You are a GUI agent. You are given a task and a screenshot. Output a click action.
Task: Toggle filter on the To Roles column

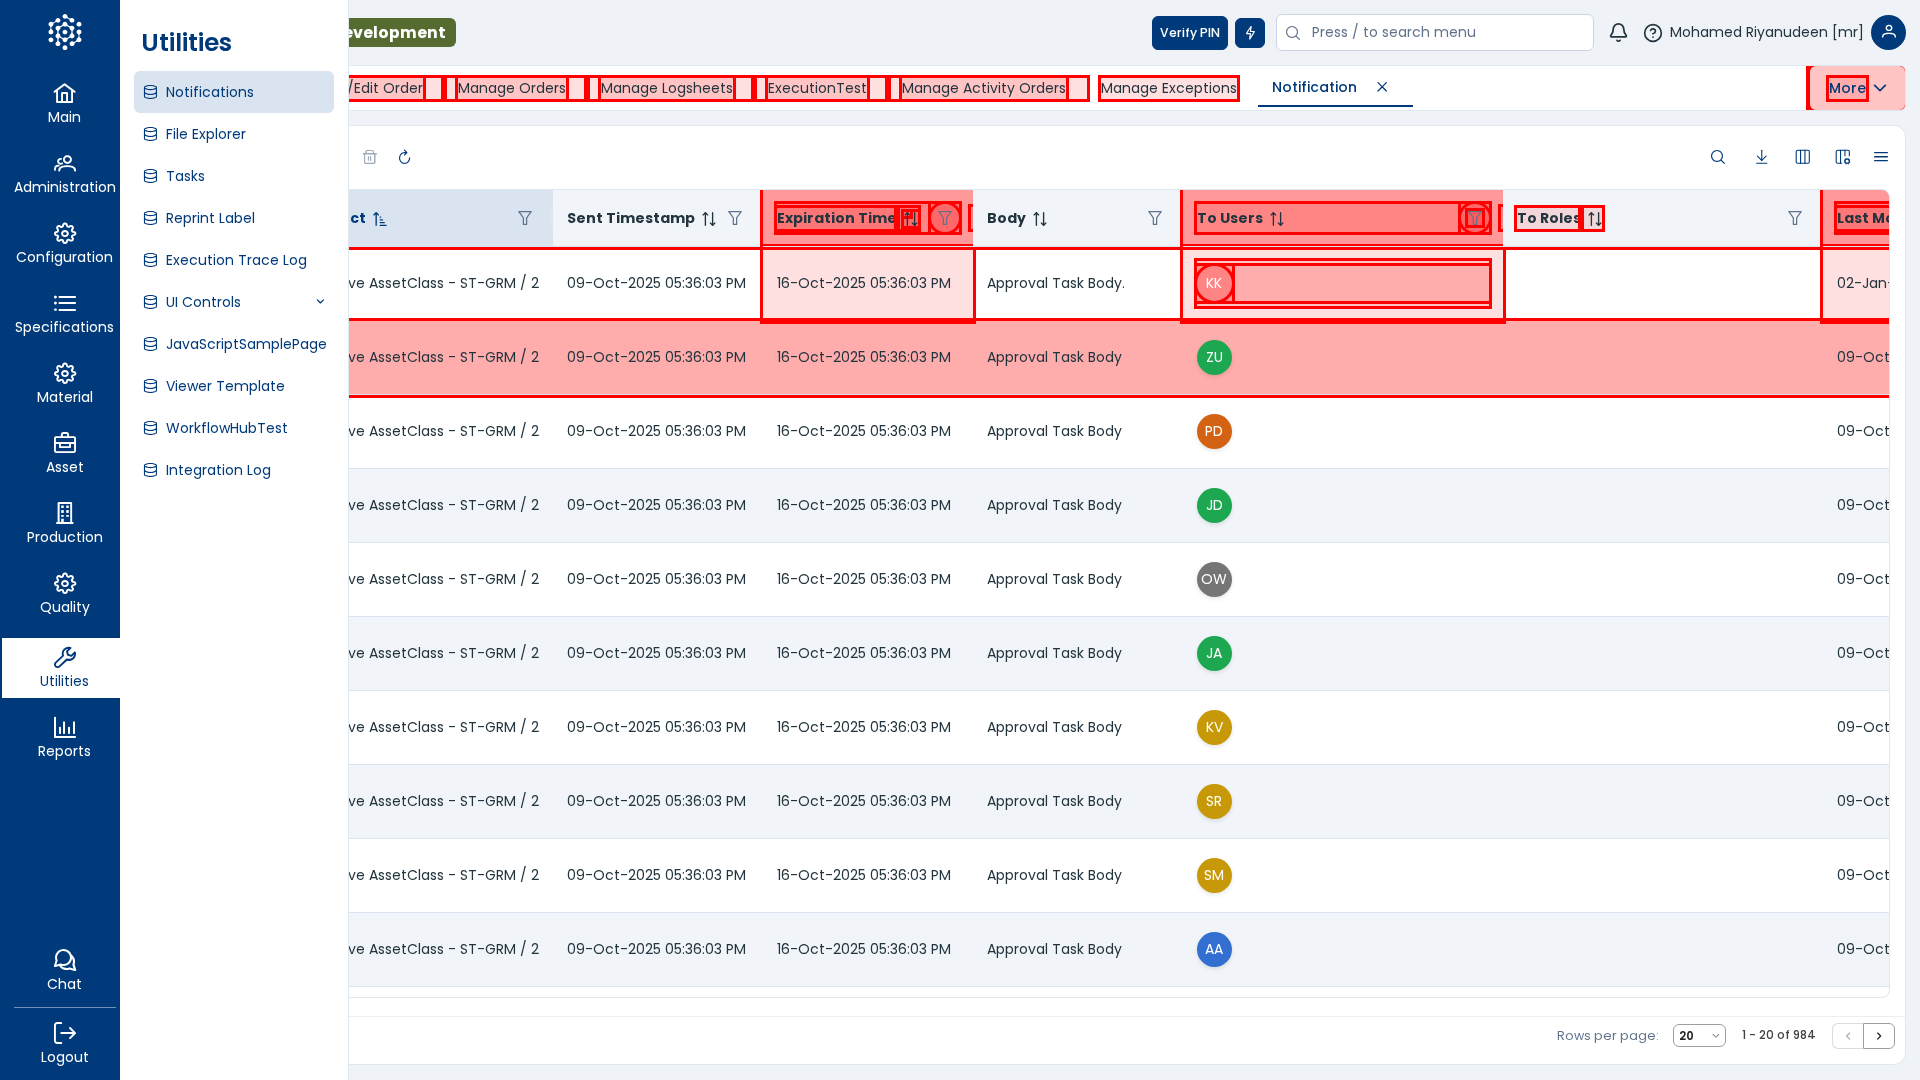tap(1794, 218)
